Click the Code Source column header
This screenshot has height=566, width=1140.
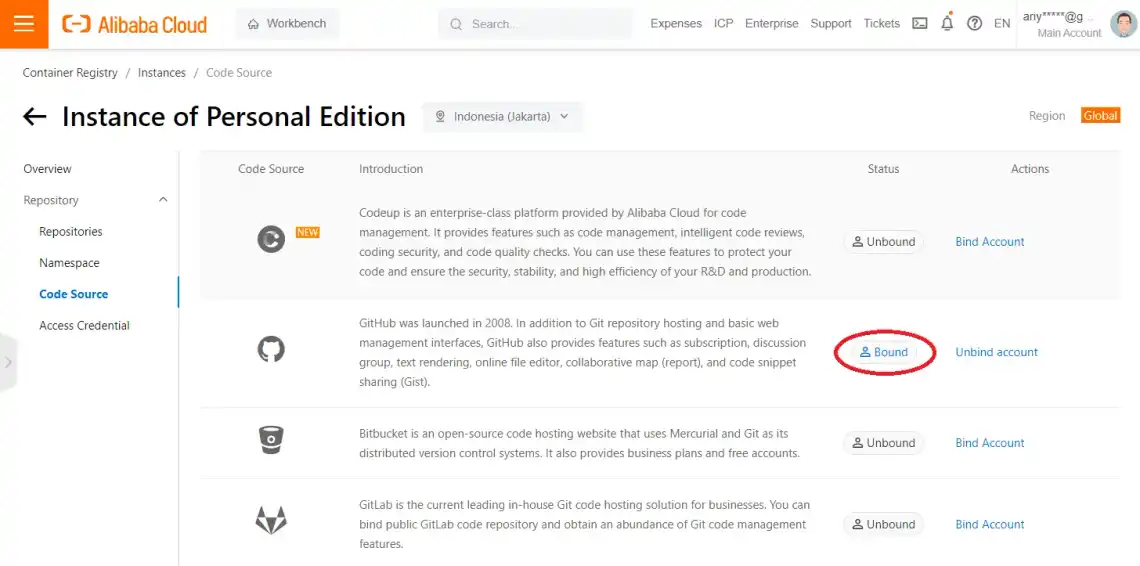[271, 169]
